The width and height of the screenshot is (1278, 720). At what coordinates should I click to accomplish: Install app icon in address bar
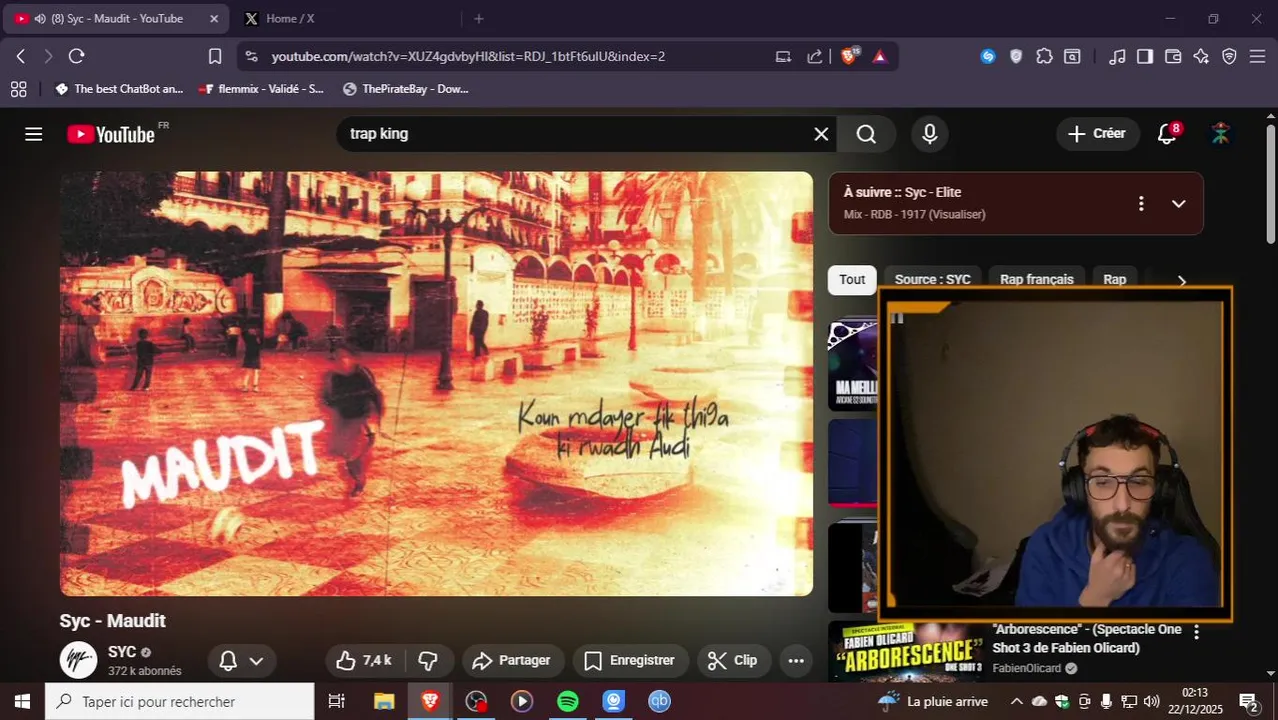point(783,57)
